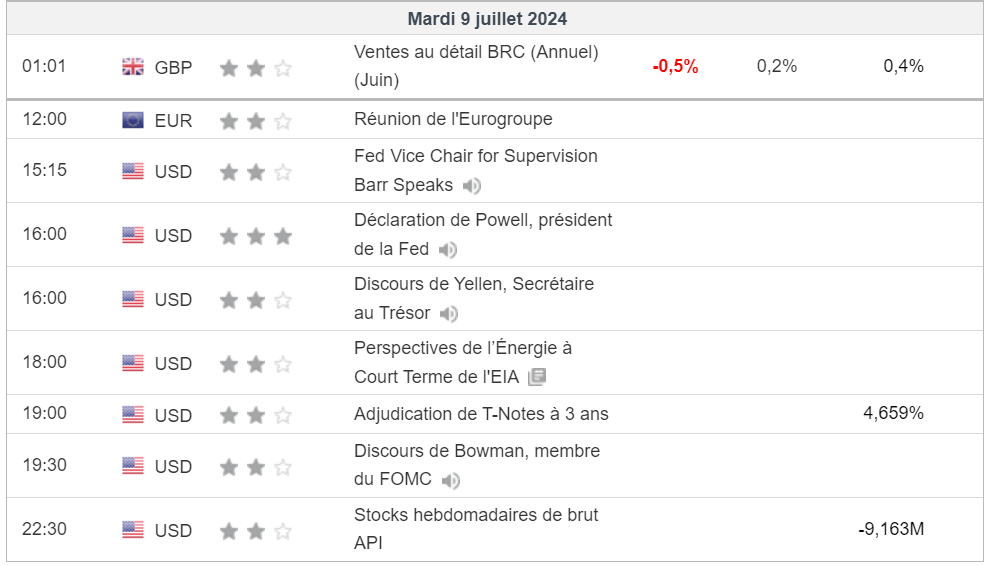Click the Mardi 9 juillet 2024 header
Screen dimensions: 993x566
pos(487,19)
